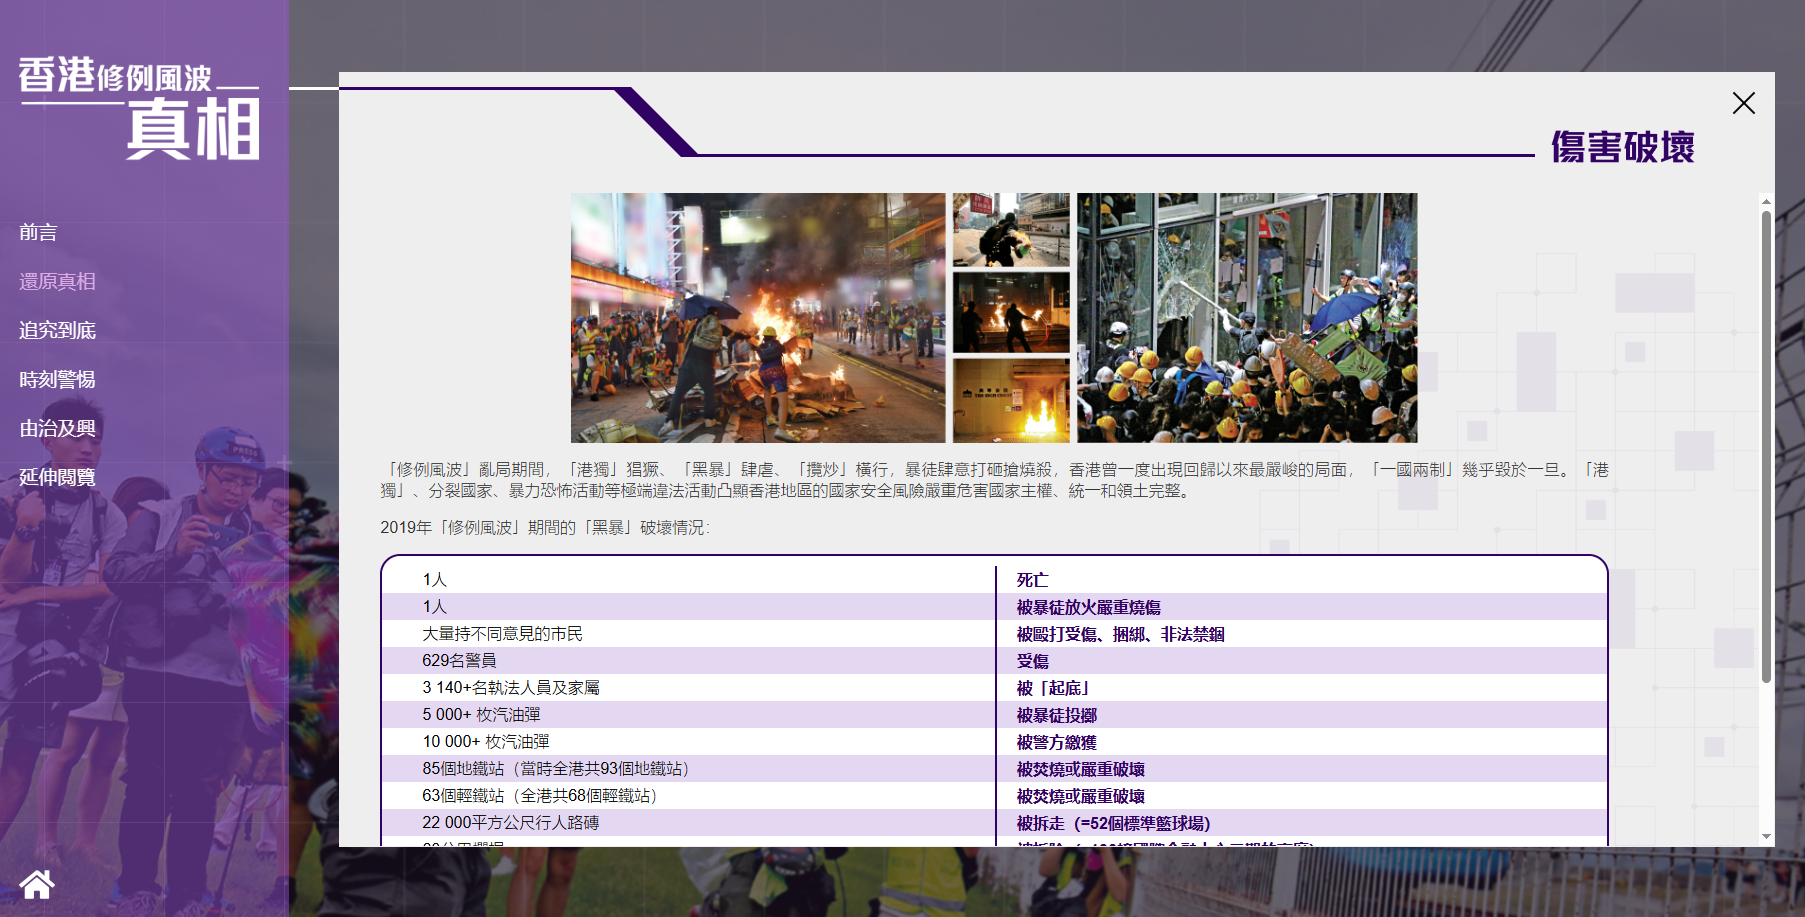Click the 629名警員 table row

pyautogui.click(x=993, y=661)
